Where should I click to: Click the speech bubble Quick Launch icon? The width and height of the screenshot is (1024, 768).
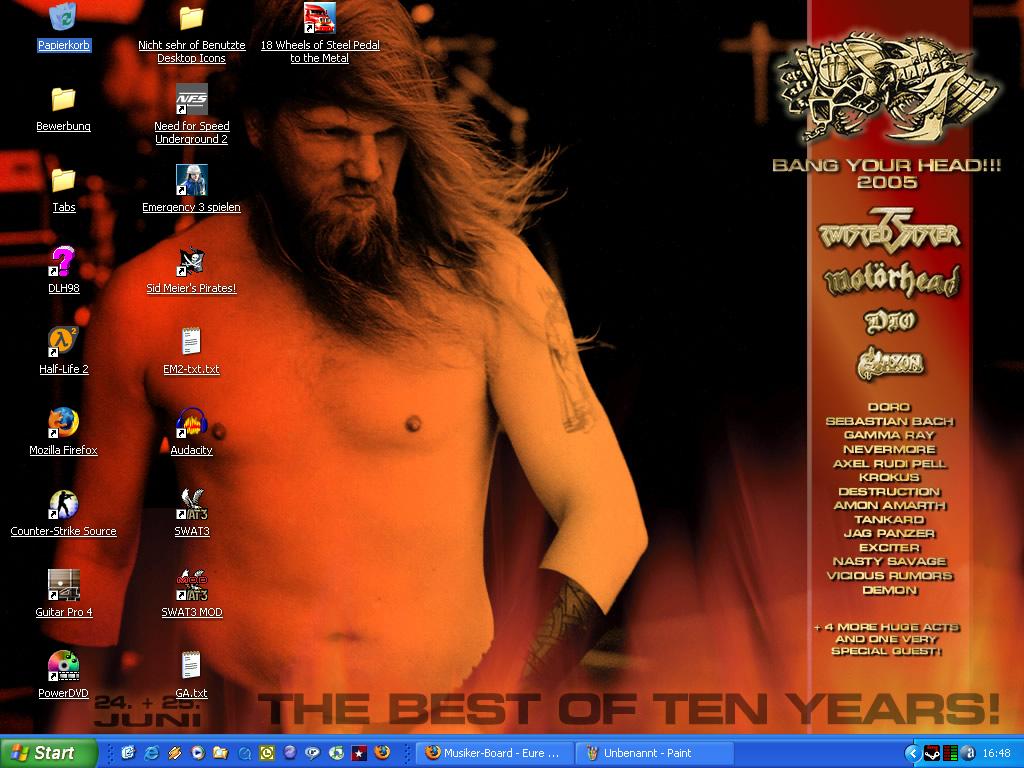coord(313,753)
